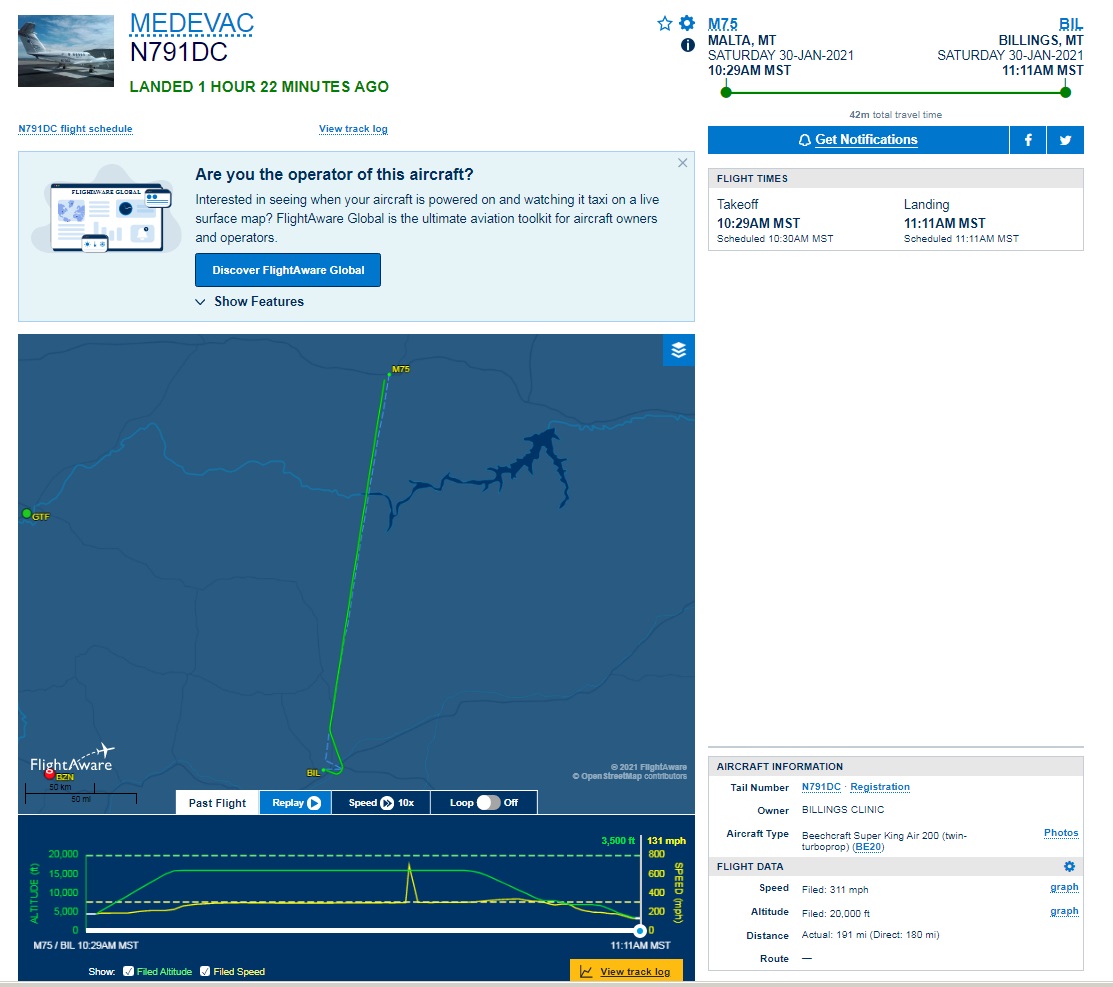The width and height of the screenshot is (1113, 987).
Task: Expand Show Features chevron
Action: click(x=201, y=302)
